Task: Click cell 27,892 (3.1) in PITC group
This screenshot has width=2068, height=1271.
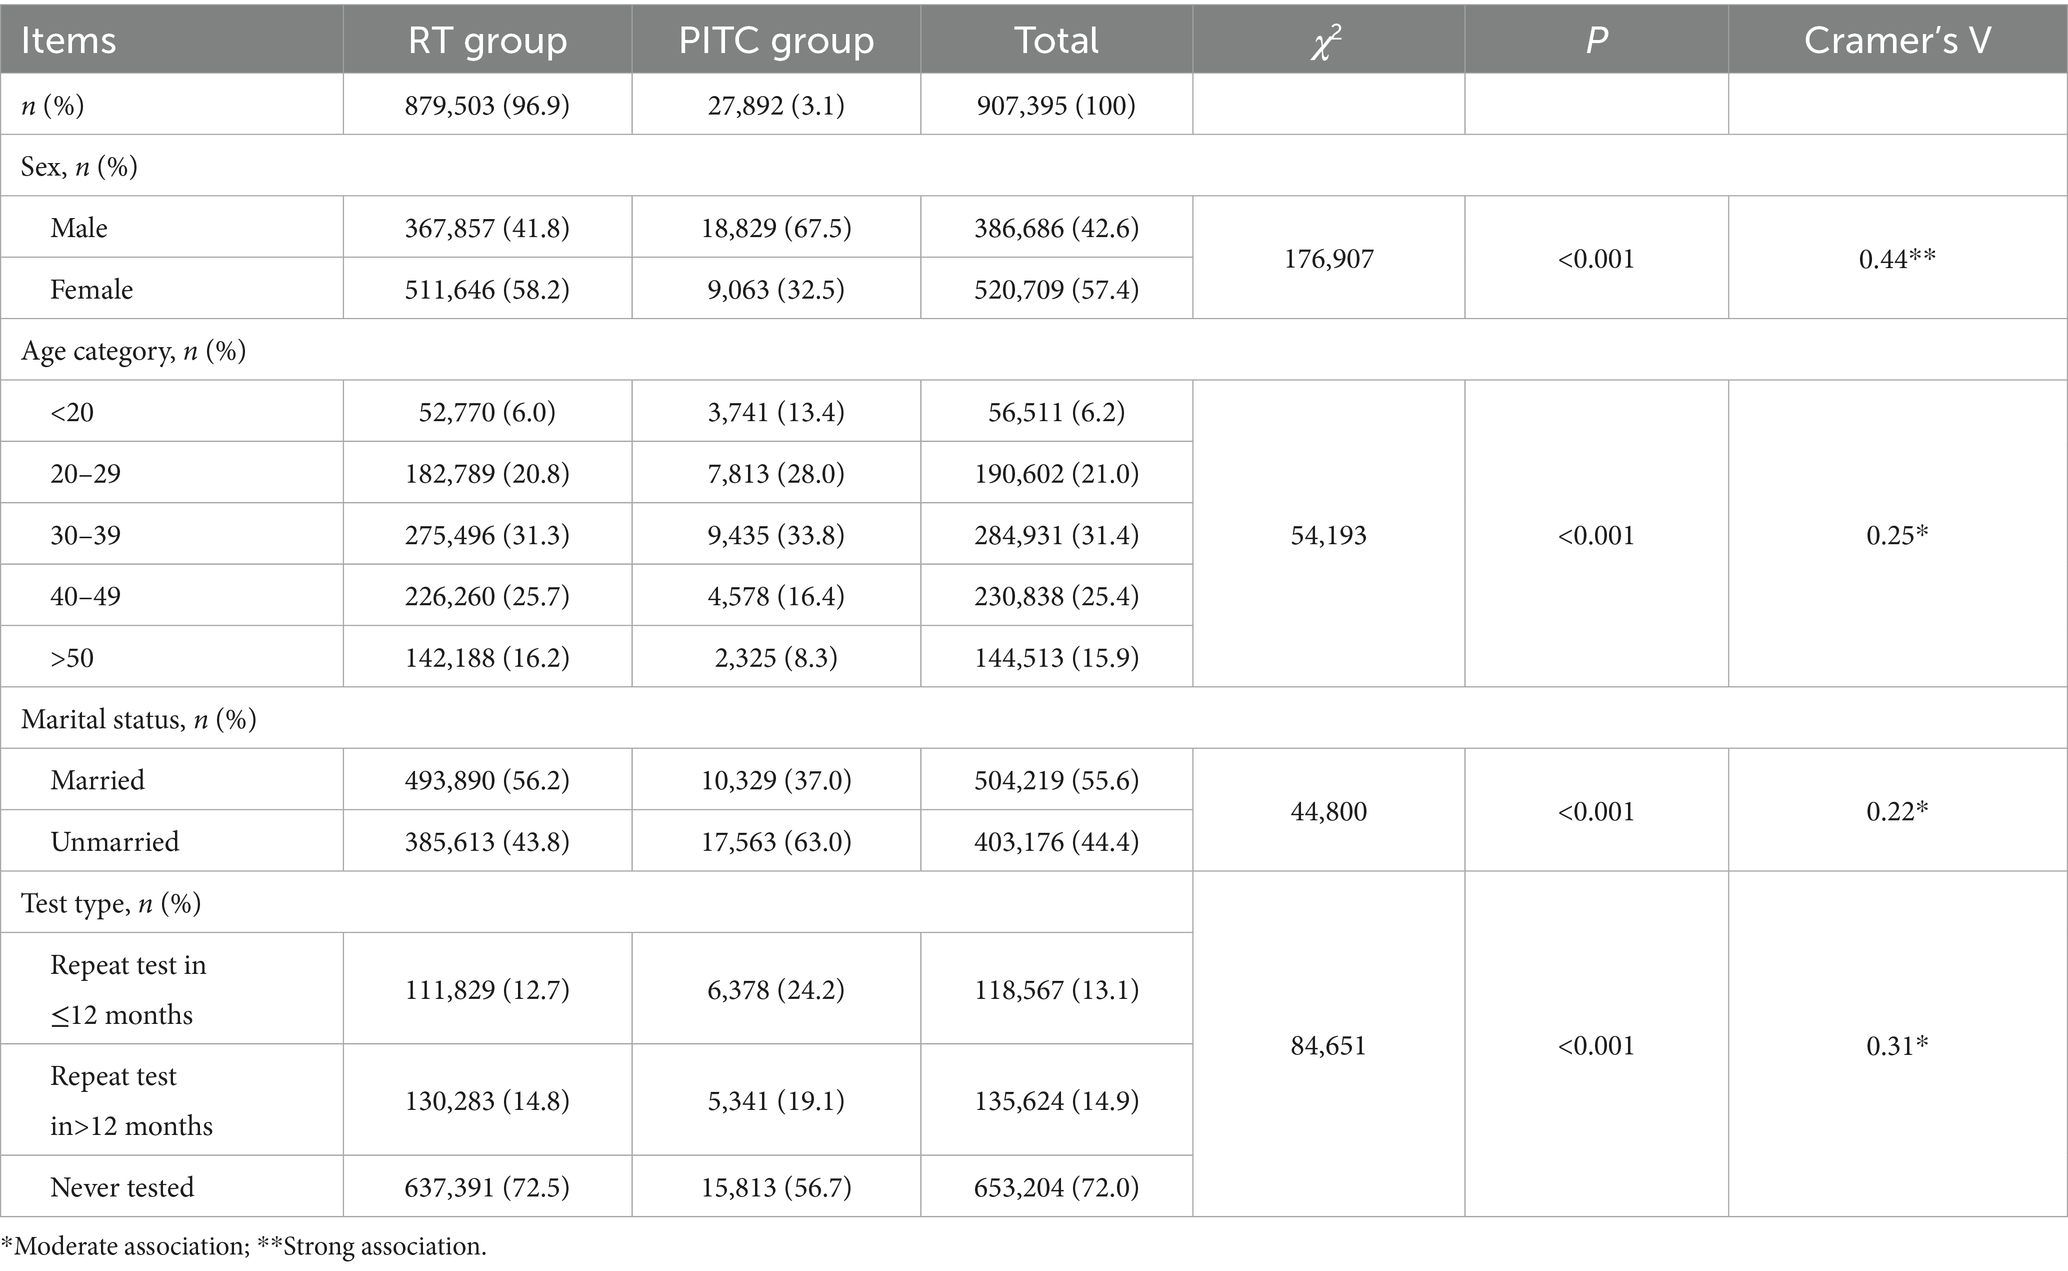Action: tap(776, 105)
